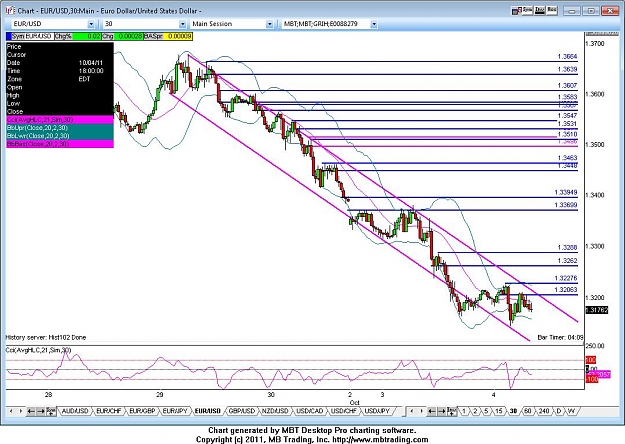This screenshot has width=625, height=444.
Task: Open the interval dropdown showing 30
Action: [183, 24]
